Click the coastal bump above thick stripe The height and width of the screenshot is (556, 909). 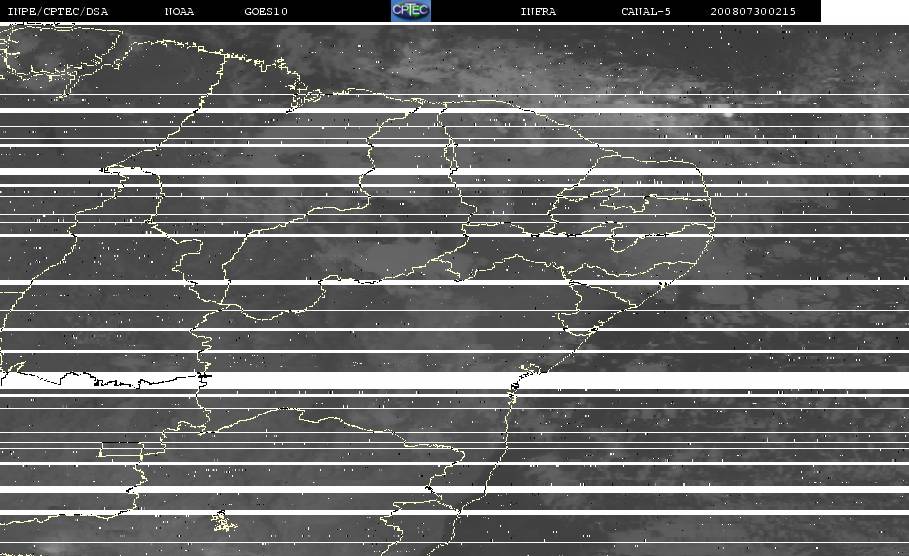(x=531, y=368)
